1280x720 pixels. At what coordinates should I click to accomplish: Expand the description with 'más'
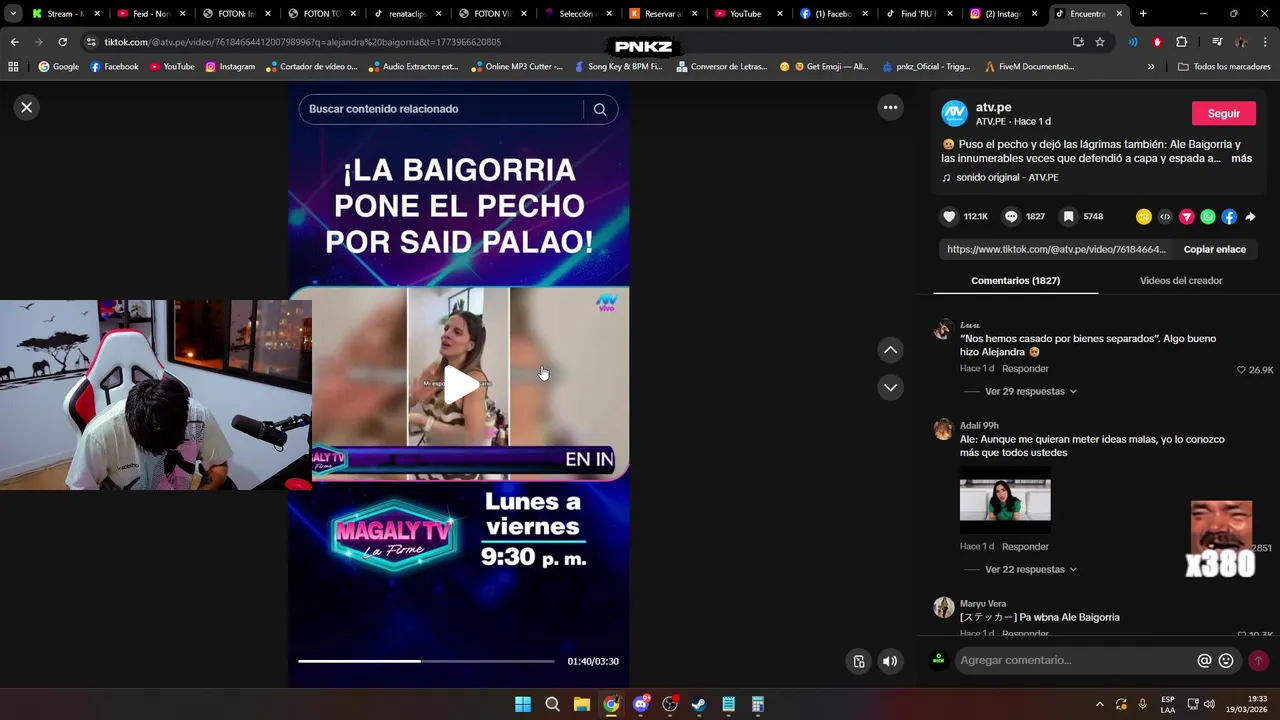(x=1241, y=158)
